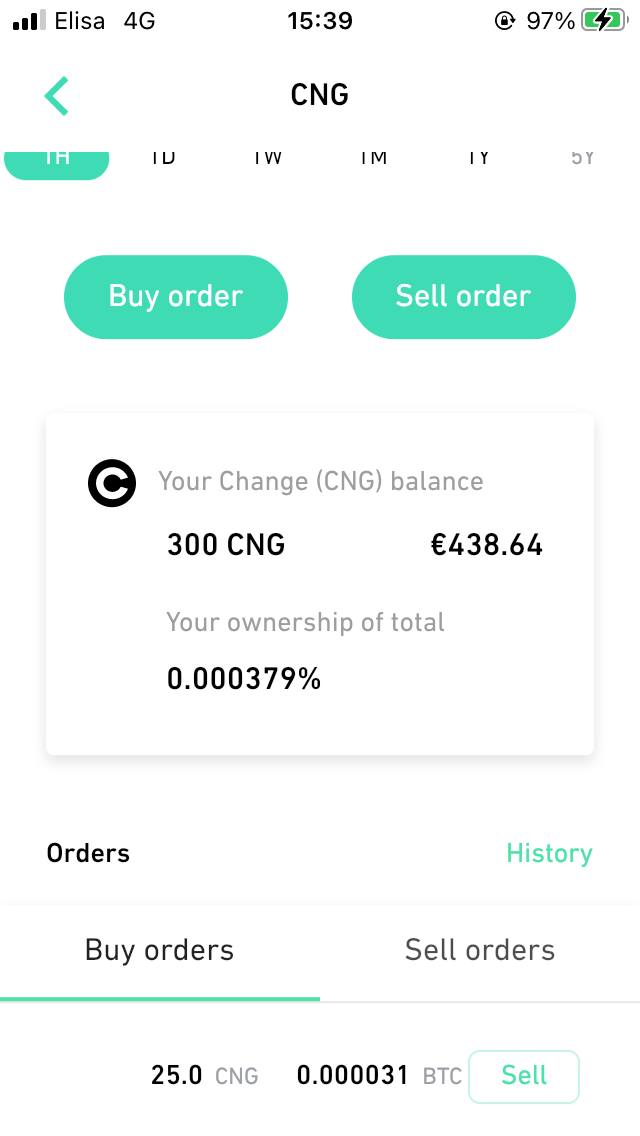Tap the green back arrow
The image size is (640, 1136).
pyautogui.click(x=57, y=96)
